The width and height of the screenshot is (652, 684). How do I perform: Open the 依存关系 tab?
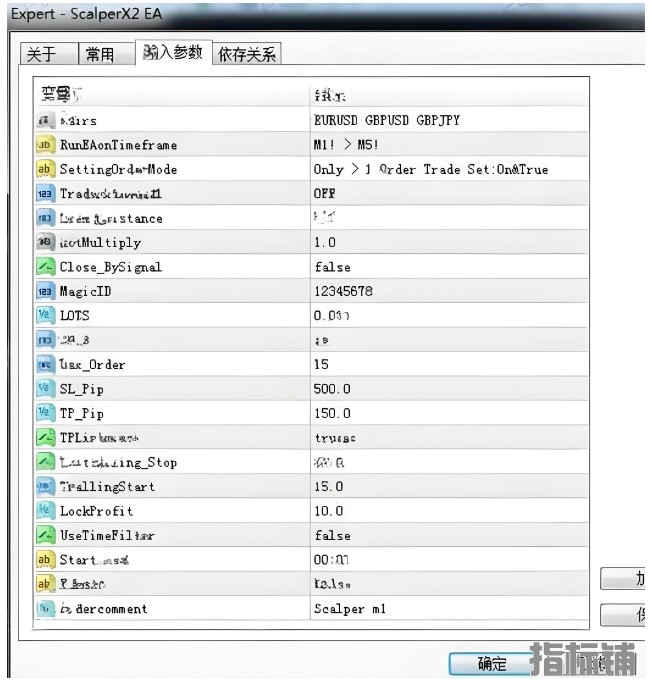coord(247,54)
